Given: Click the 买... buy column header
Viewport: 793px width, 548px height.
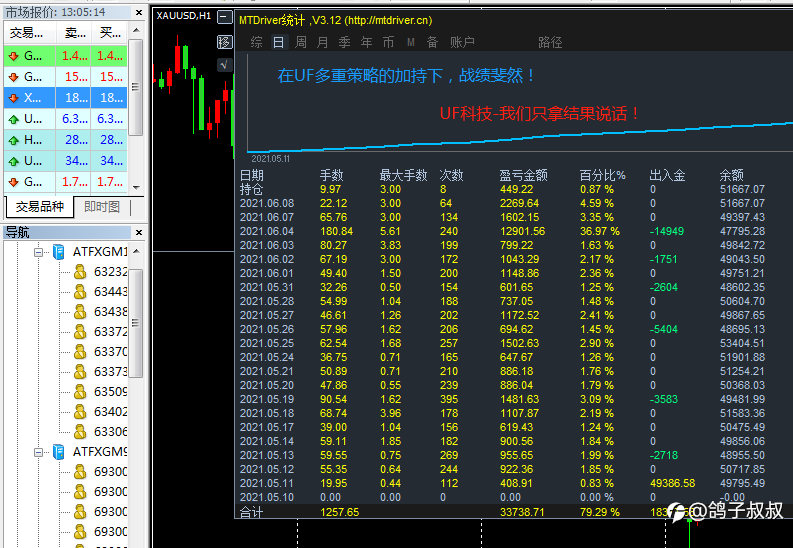Looking at the screenshot, I should coord(109,33).
